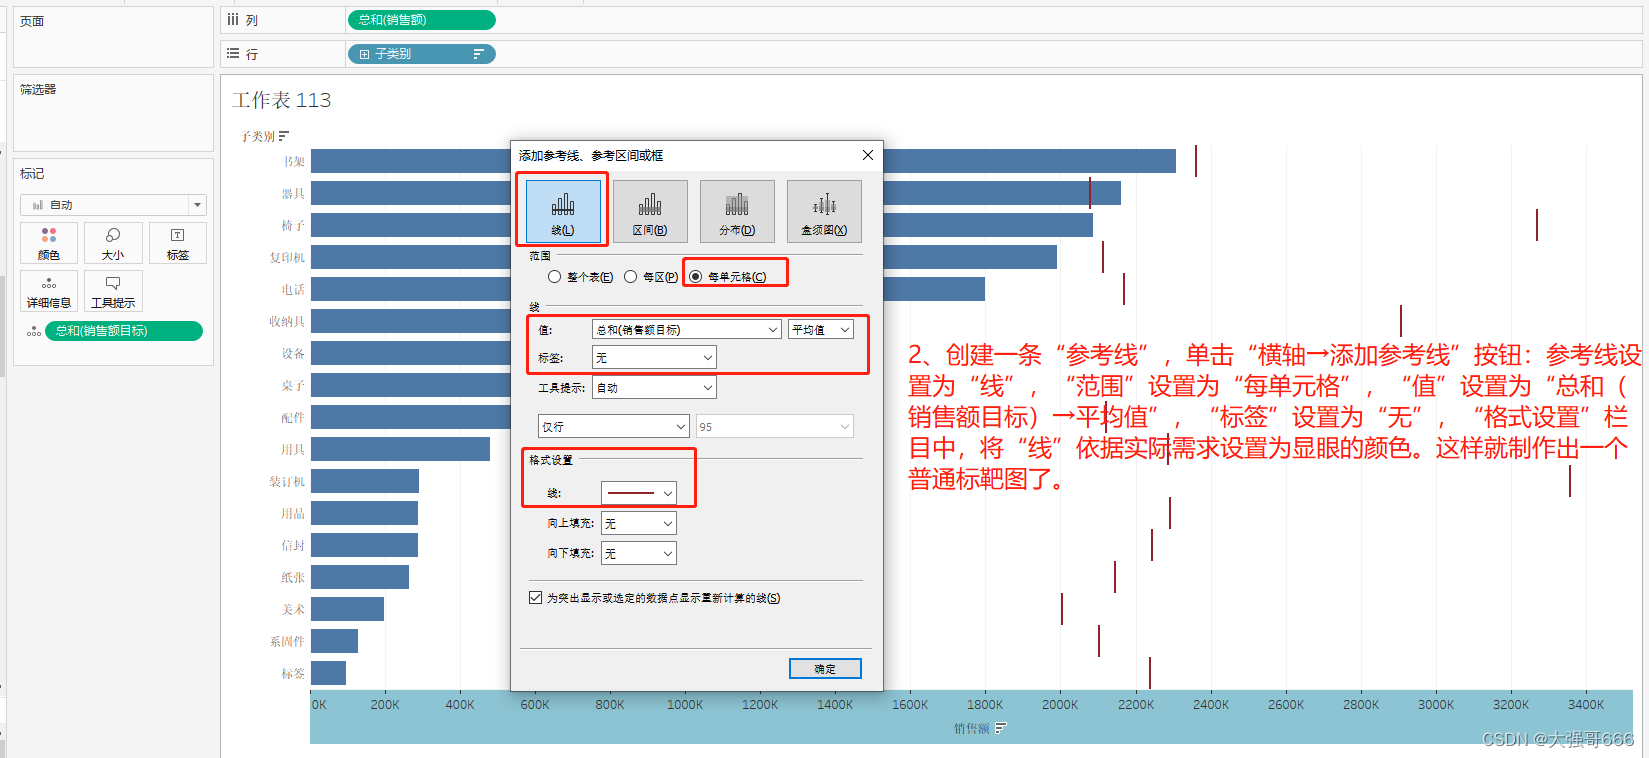1649x758 pixels.
Task: Select the 盒须图 (Box Plot) reference type
Action: coord(824,211)
